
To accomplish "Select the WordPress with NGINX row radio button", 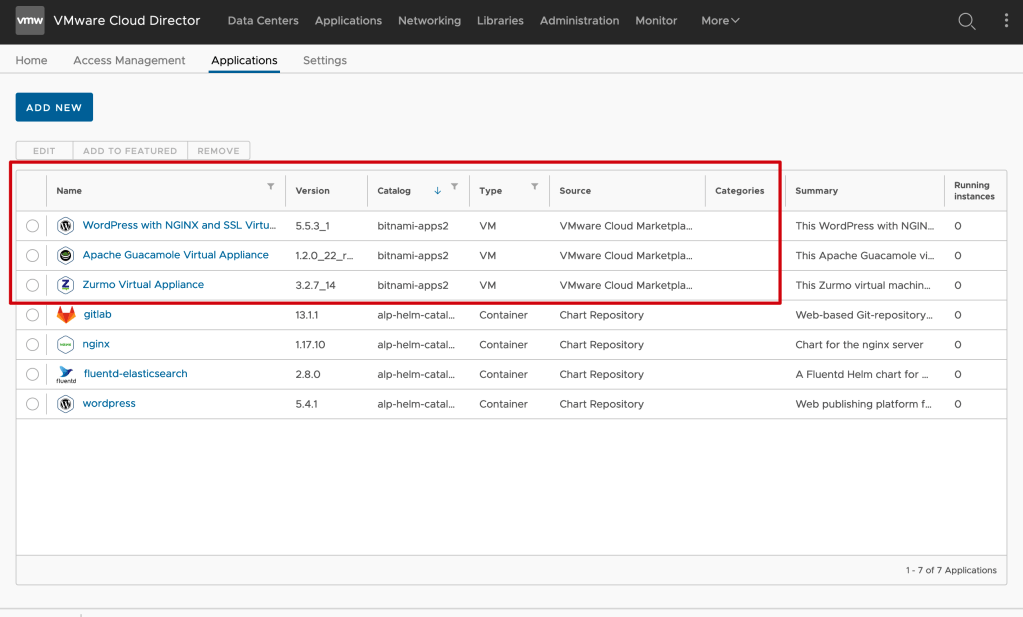I will click(32, 226).
